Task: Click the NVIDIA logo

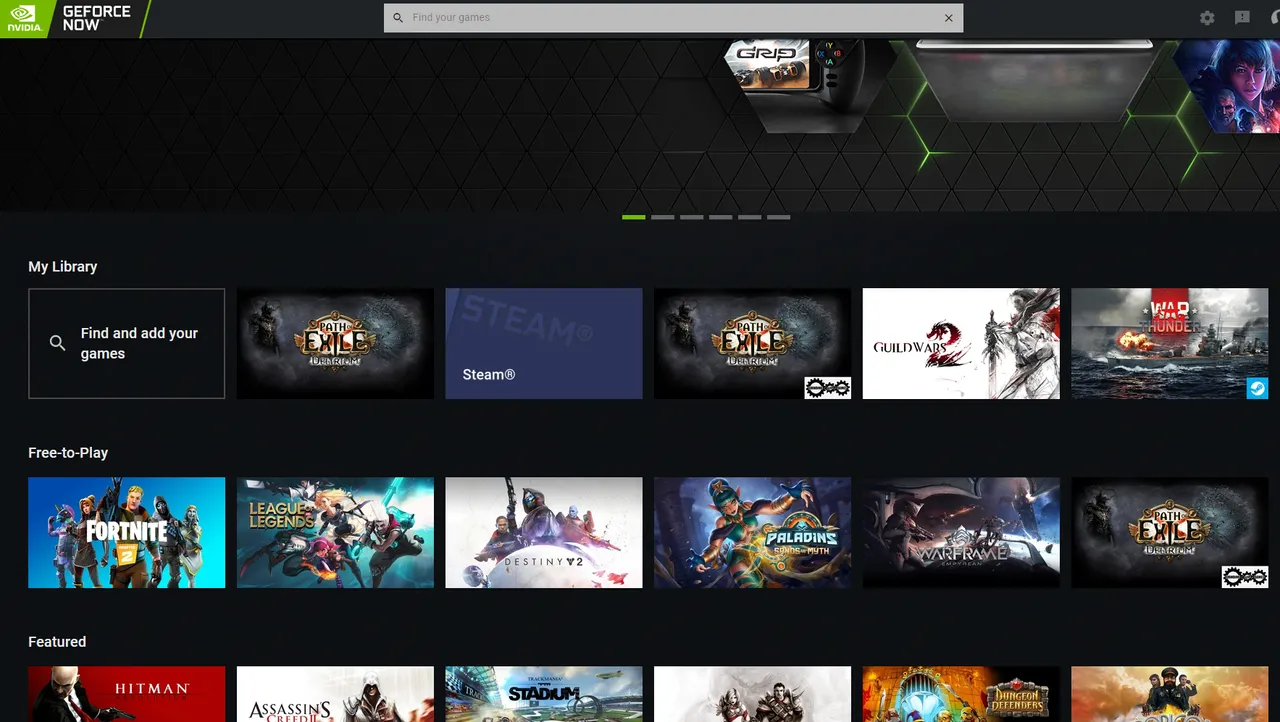Action: 24,19
